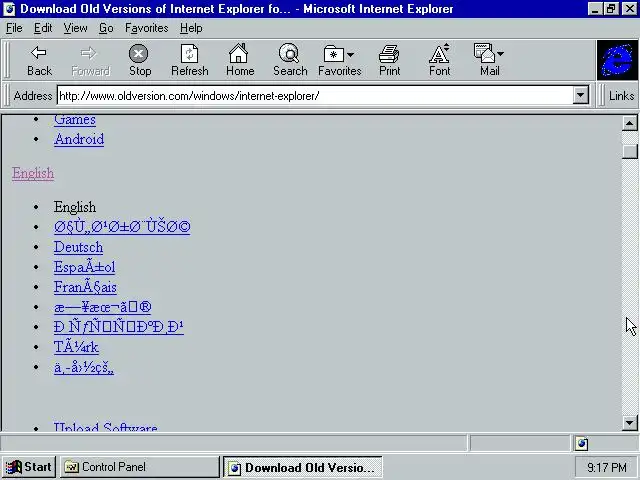Select the TÃ¼rk language link
Screen dimensions: 640x480
point(76,347)
